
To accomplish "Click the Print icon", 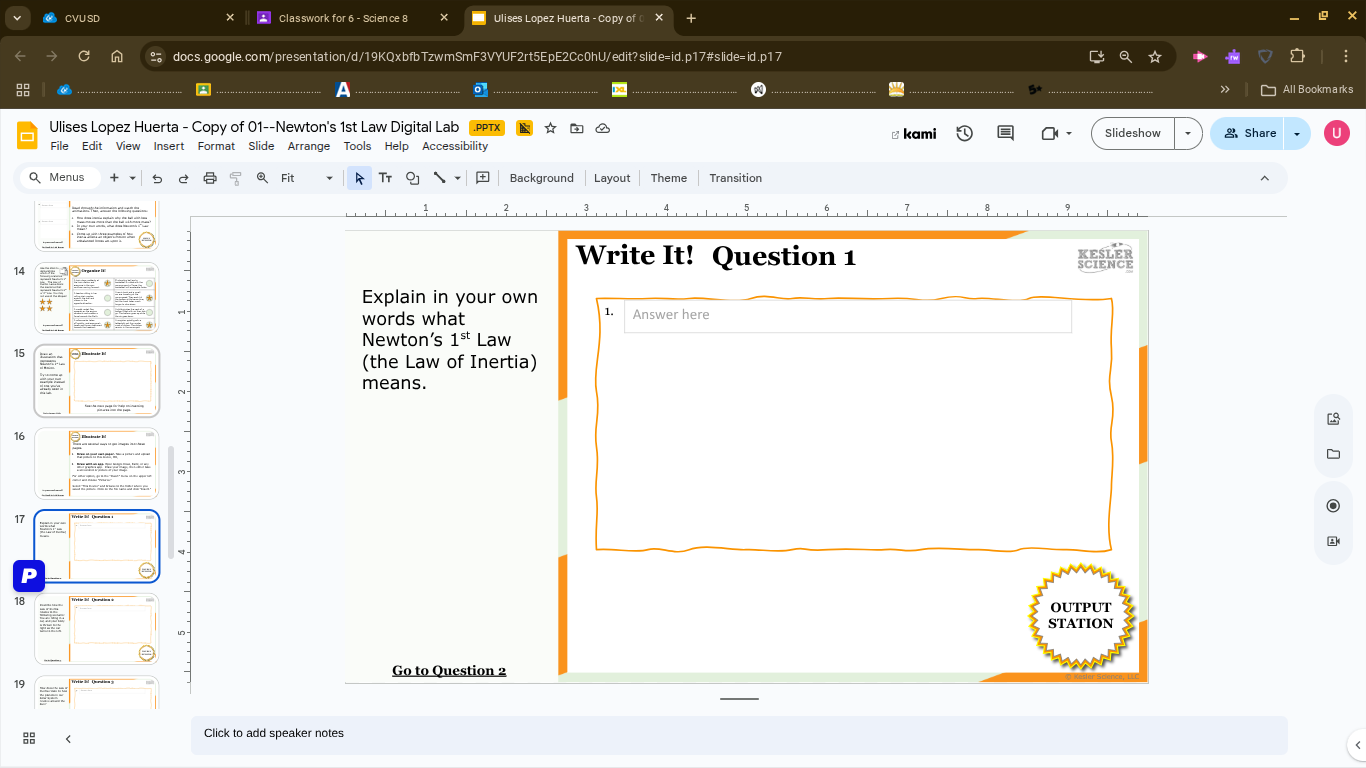I will (x=210, y=177).
